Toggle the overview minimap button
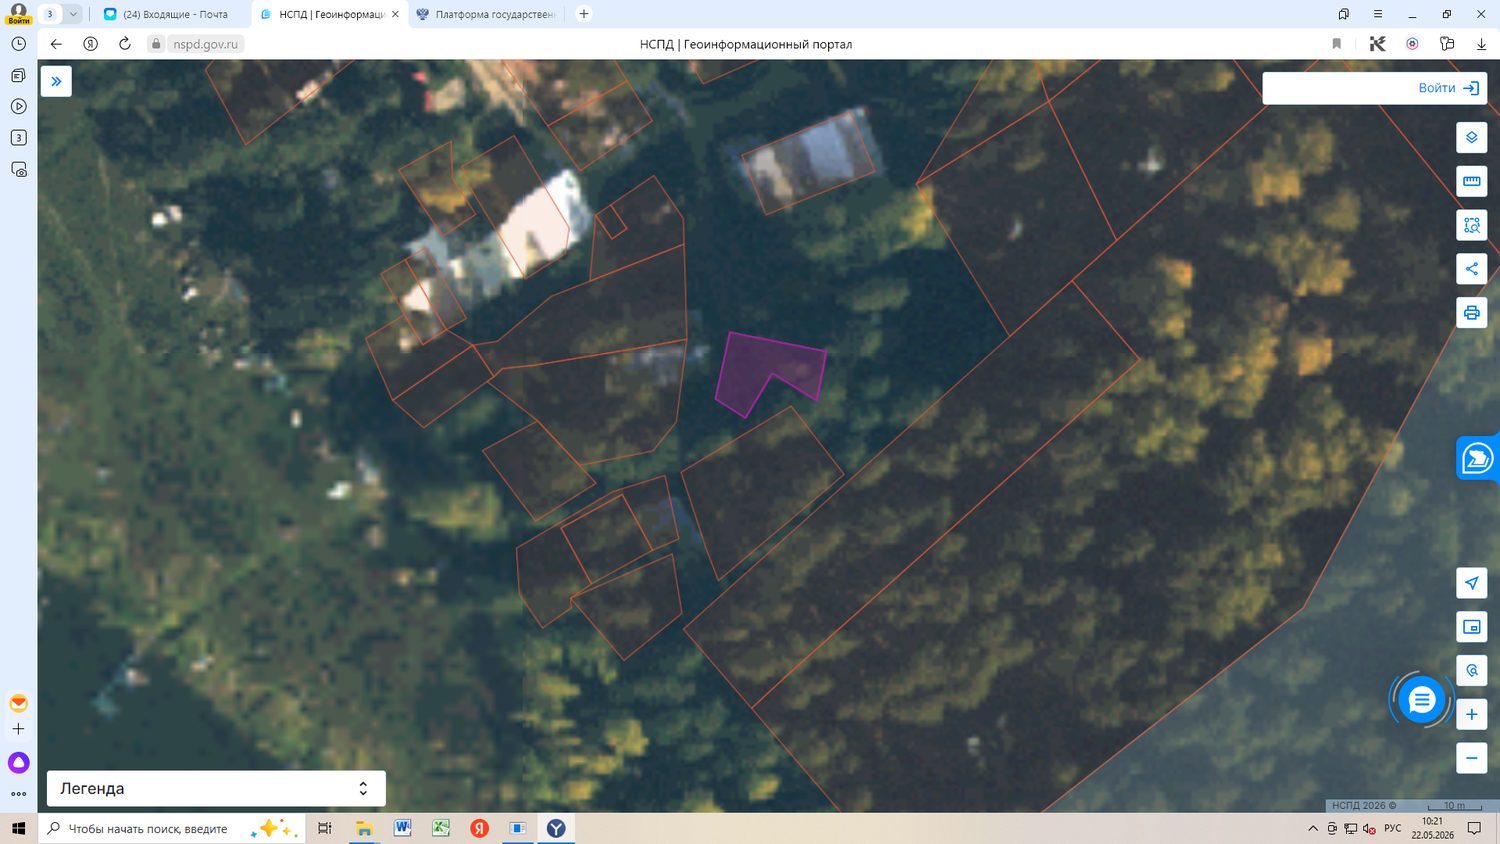 pos(1471,627)
